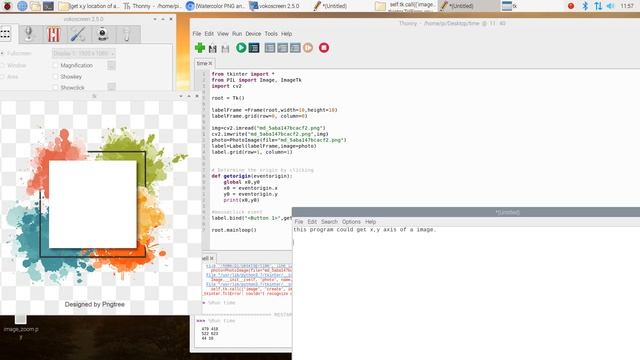Open the video player tab in vokoscreen
This screenshot has height=360, width=640.
(54, 34)
